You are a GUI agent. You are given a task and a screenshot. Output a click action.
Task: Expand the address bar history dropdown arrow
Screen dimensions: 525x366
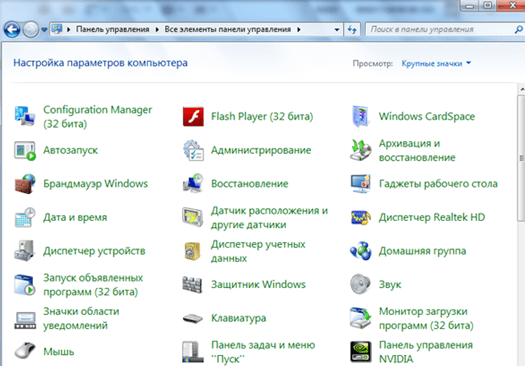[337, 29]
